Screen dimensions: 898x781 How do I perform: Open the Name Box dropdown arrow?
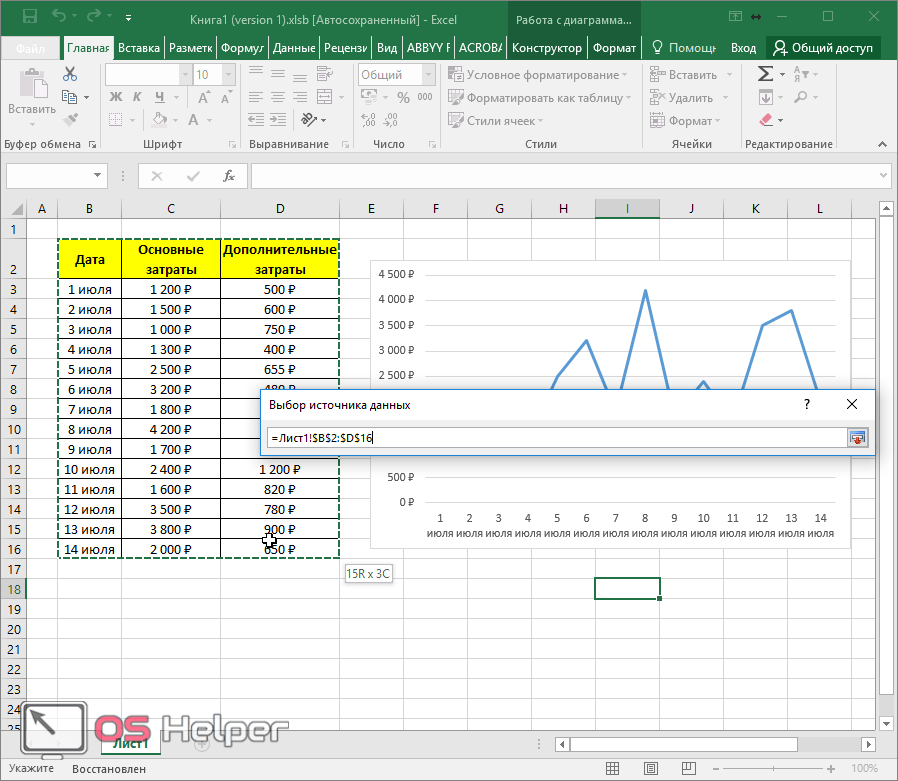pyautogui.click(x=98, y=176)
